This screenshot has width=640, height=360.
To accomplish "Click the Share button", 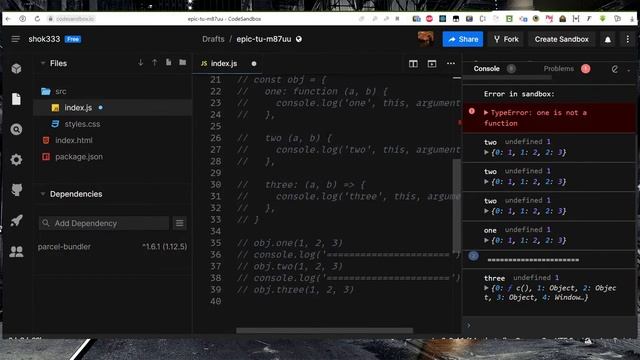I will point(463,39).
